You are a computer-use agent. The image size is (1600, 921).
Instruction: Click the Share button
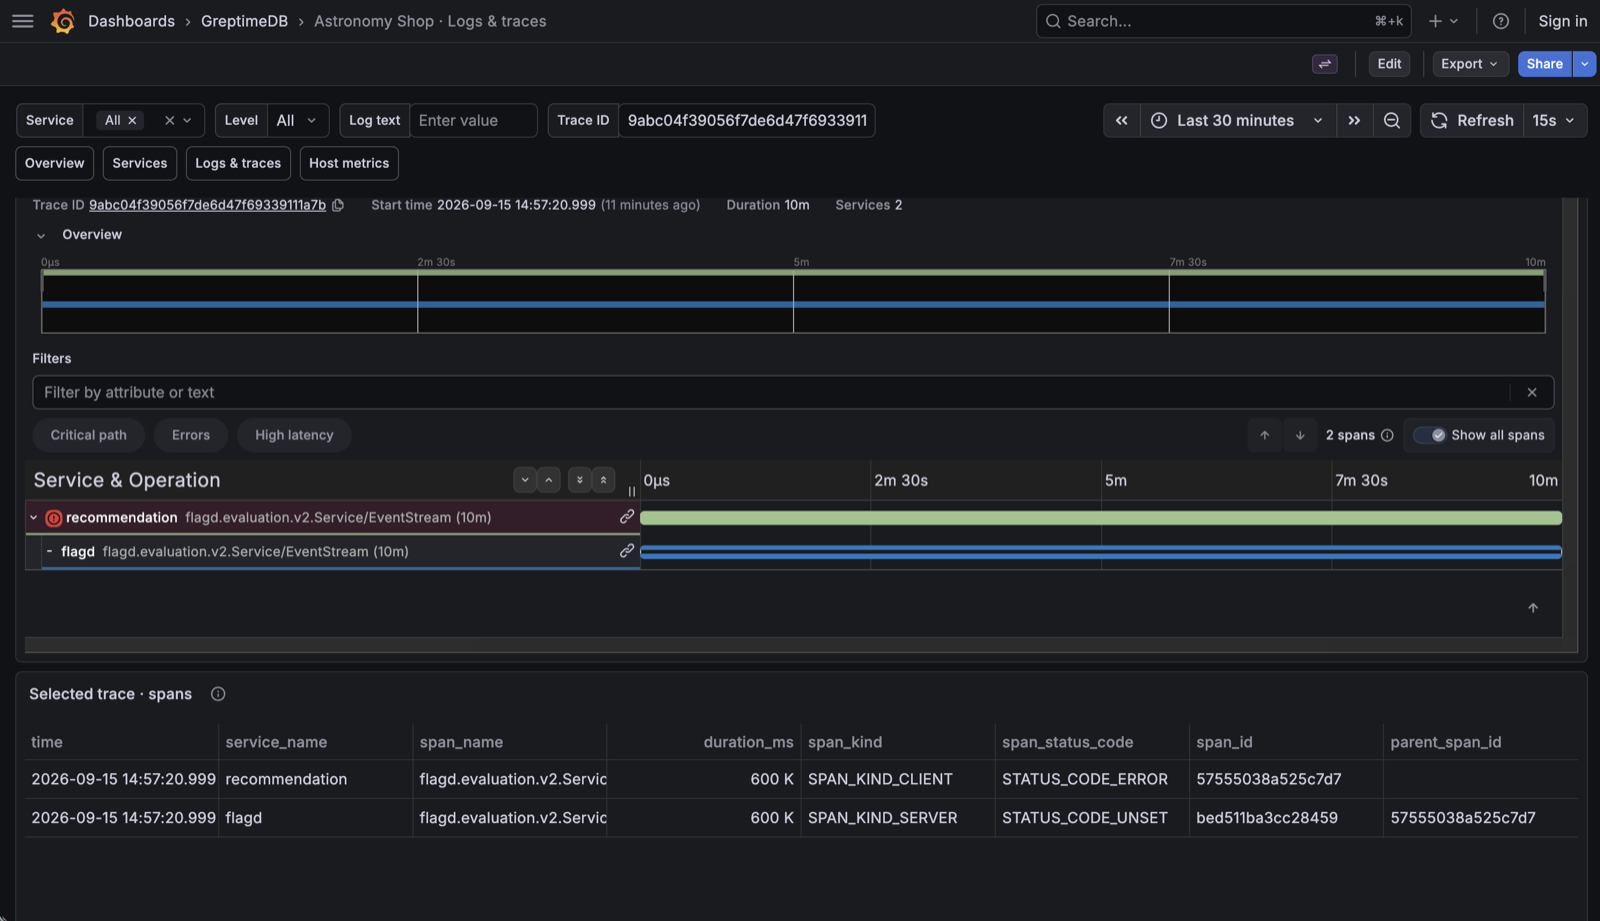(1545, 64)
